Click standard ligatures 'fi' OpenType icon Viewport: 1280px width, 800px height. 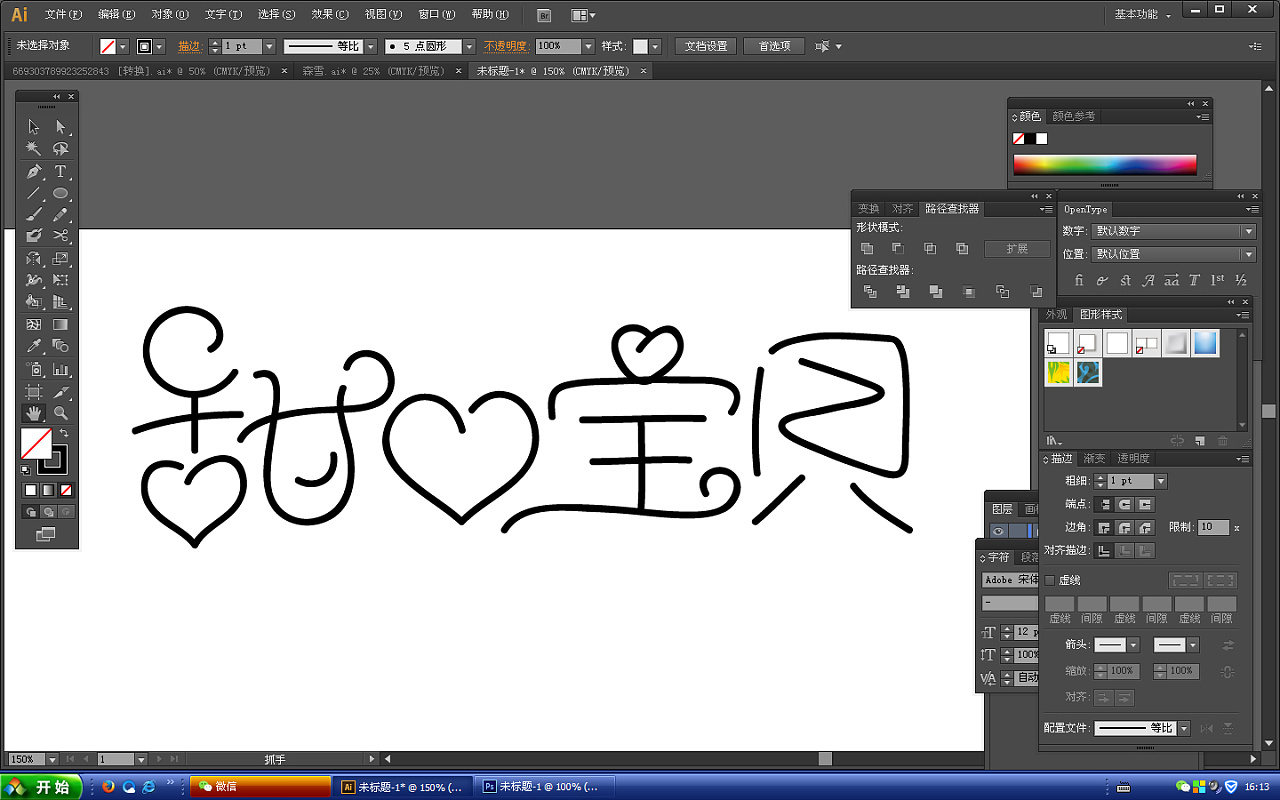1079,281
